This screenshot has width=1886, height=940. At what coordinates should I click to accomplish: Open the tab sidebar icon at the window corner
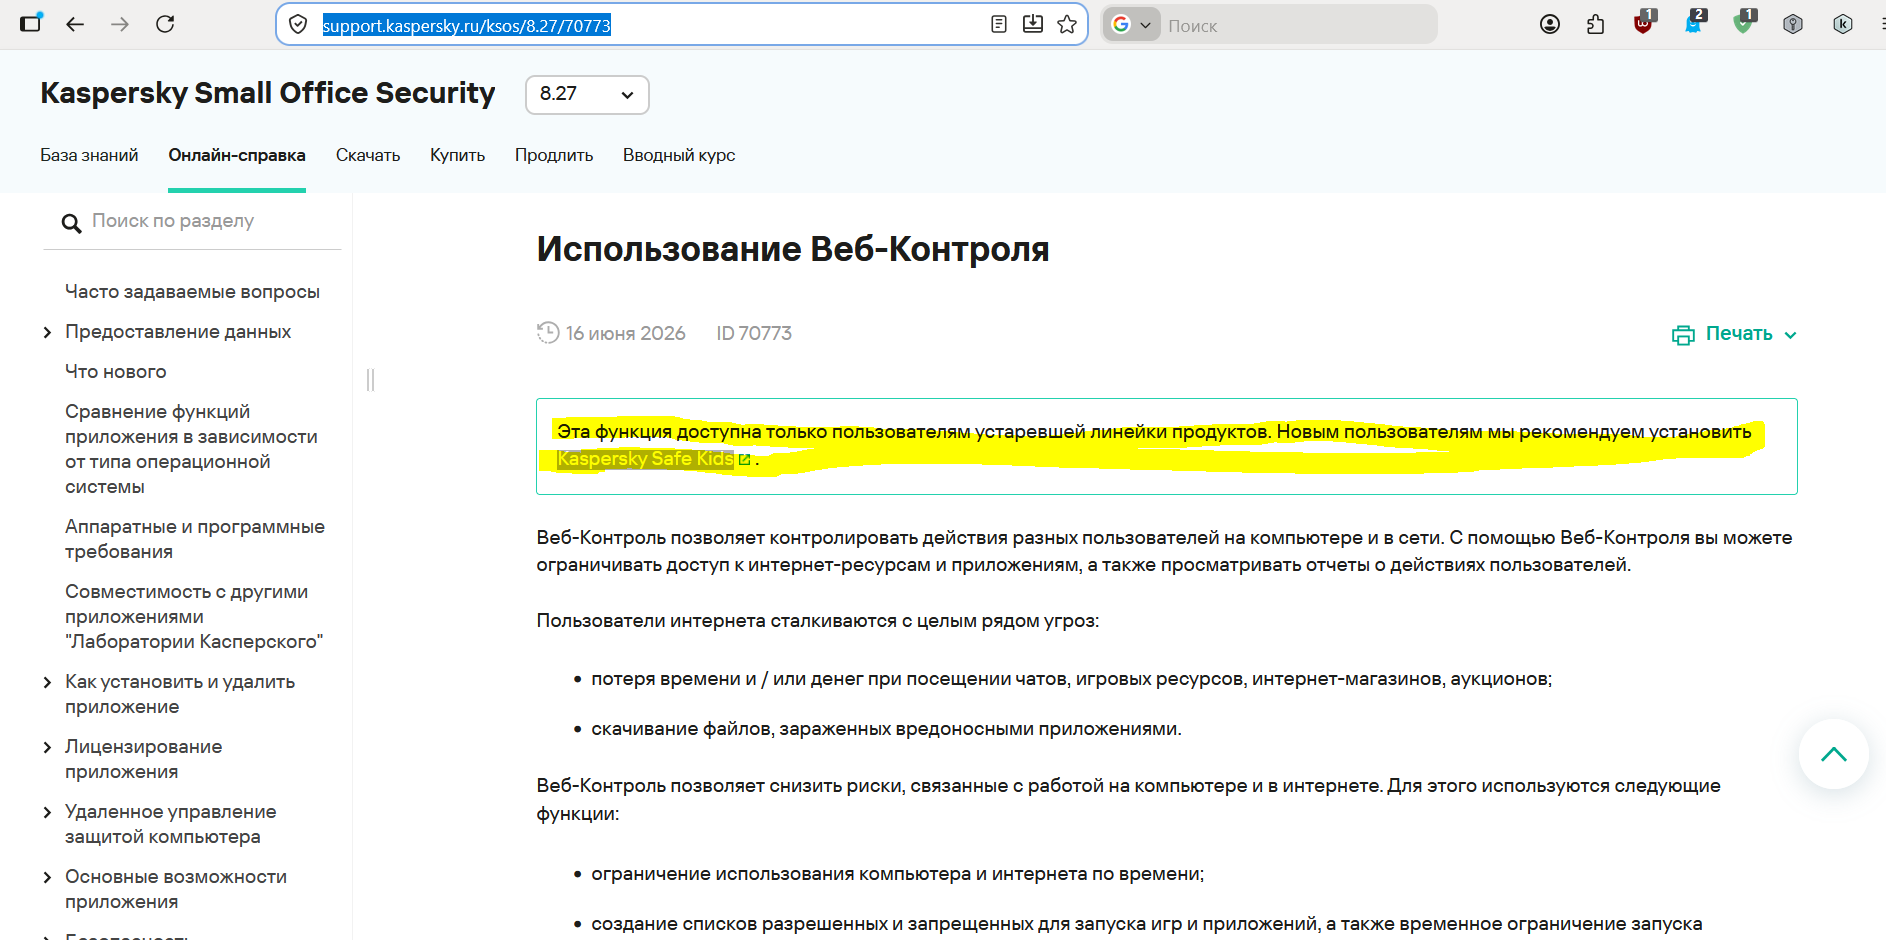(31, 23)
